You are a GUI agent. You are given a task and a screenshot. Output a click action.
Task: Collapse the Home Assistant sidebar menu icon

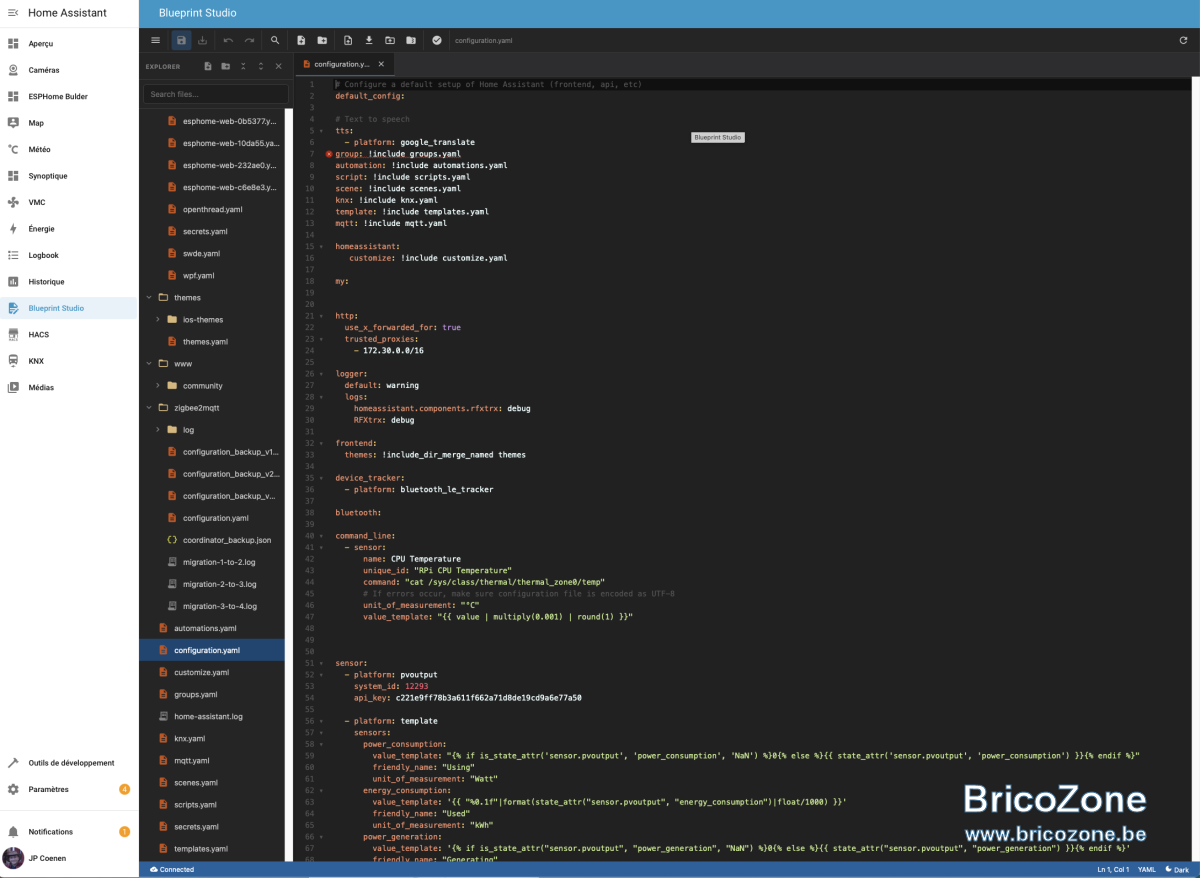click(x=13, y=13)
